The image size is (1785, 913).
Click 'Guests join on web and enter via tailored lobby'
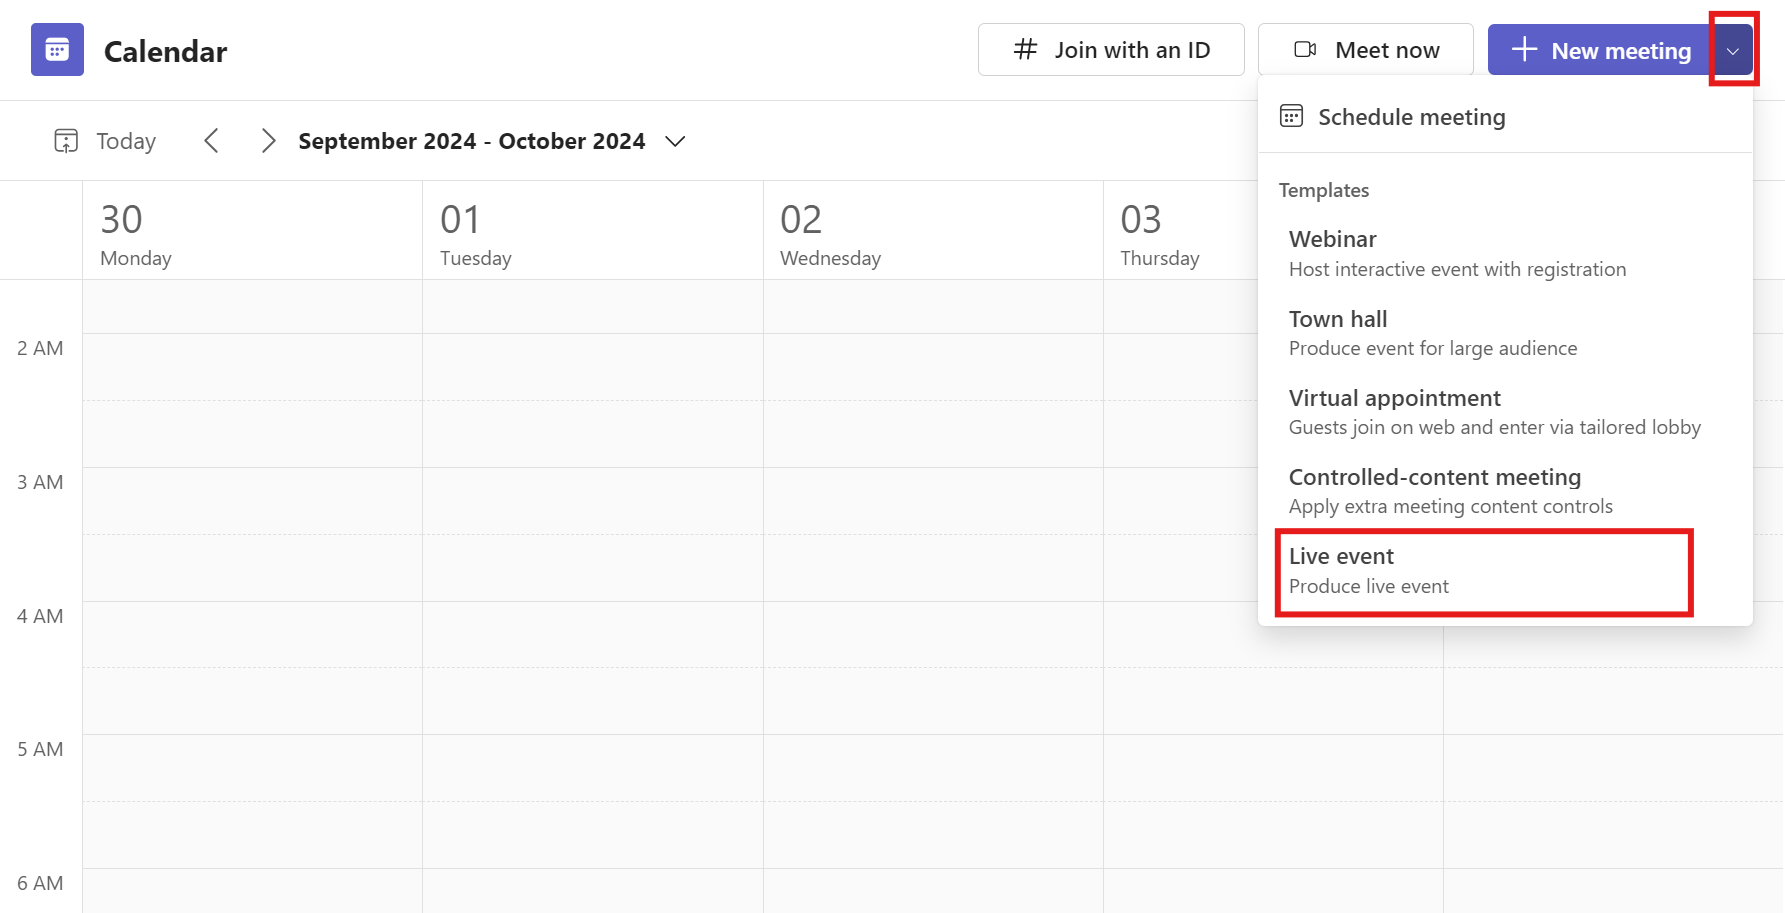(1494, 427)
